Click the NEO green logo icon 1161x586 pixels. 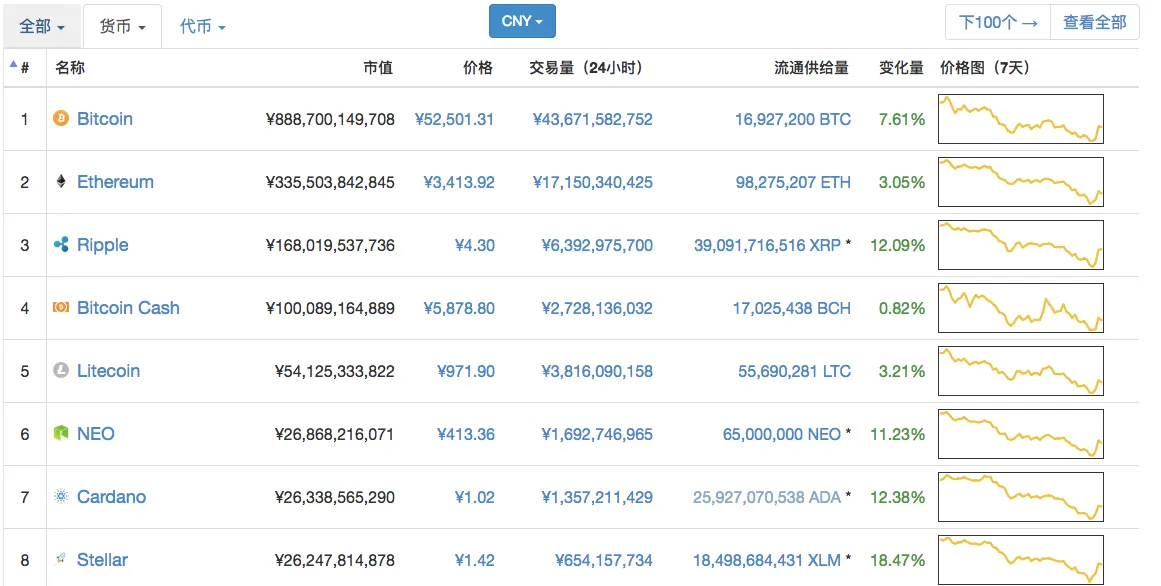click(x=61, y=433)
